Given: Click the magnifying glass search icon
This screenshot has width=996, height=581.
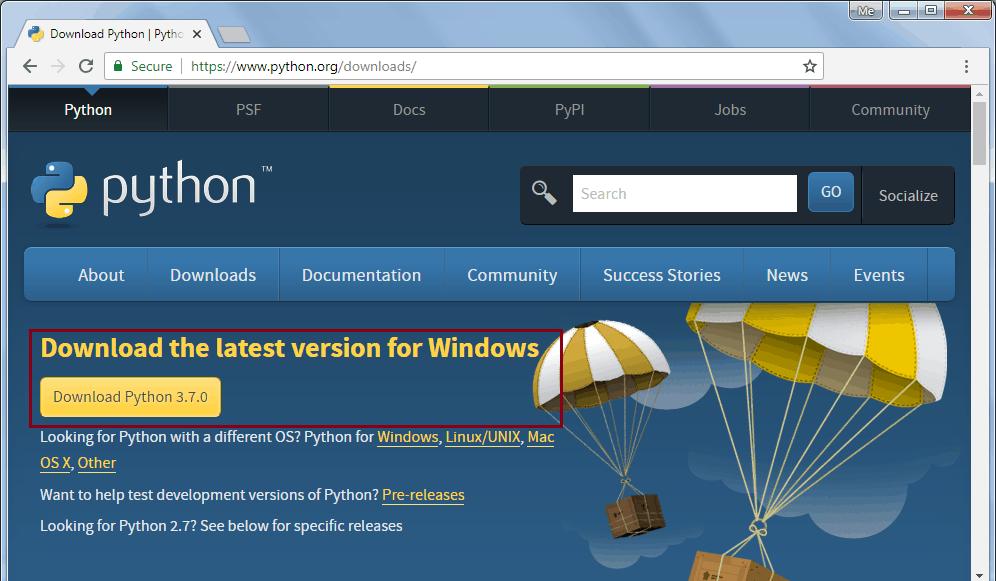Looking at the screenshot, I should [x=544, y=192].
